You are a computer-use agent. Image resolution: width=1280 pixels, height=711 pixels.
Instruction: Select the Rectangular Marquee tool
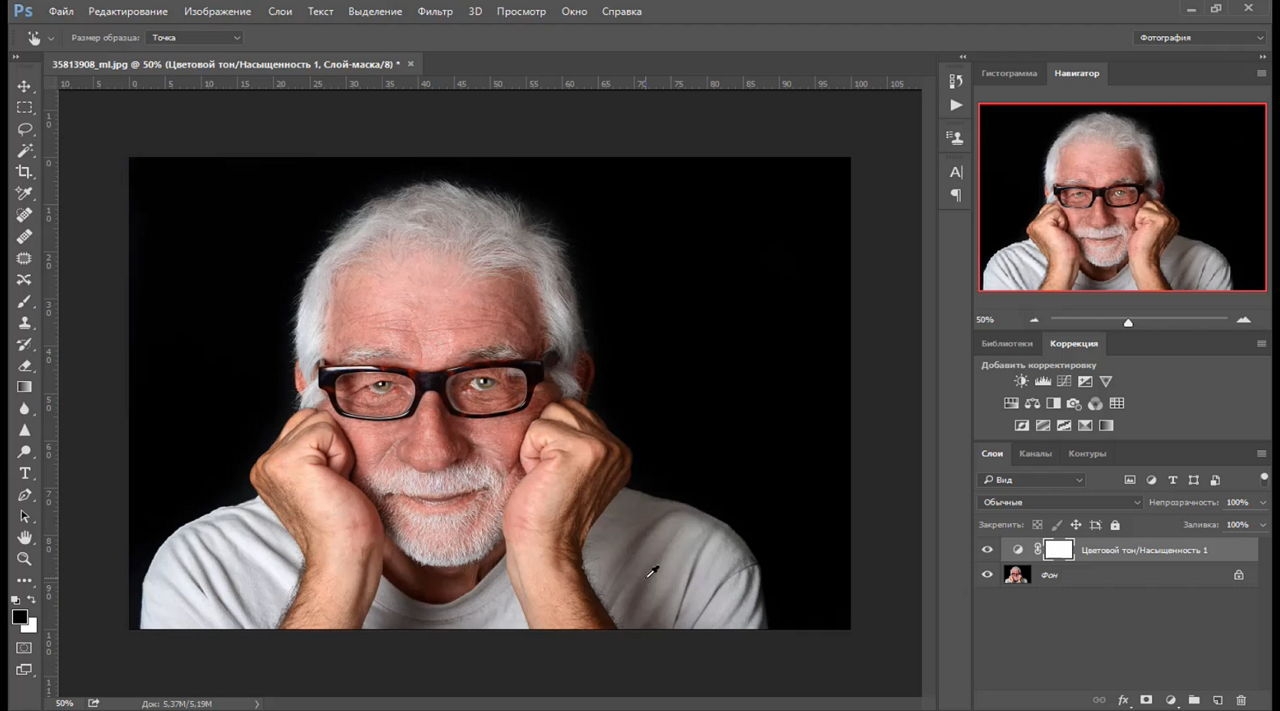(25, 108)
